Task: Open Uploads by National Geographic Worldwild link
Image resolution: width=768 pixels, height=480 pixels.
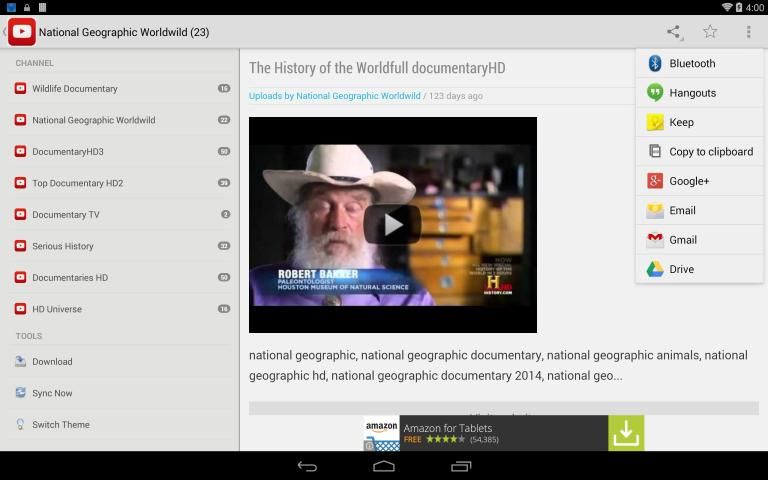Action: (334, 96)
